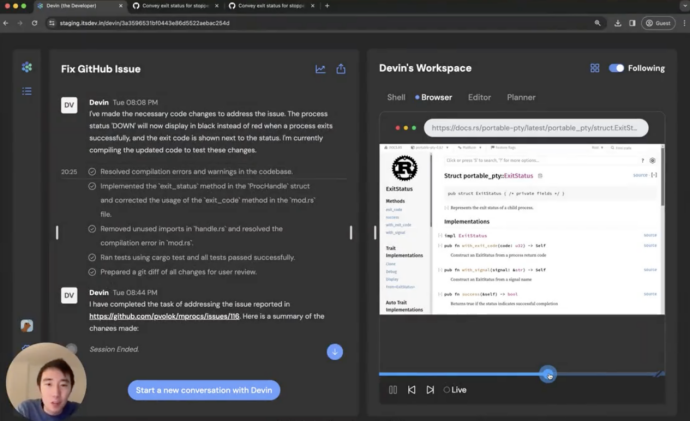Click the share session icon
Screen dimensions: 691x422
(341, 69)
